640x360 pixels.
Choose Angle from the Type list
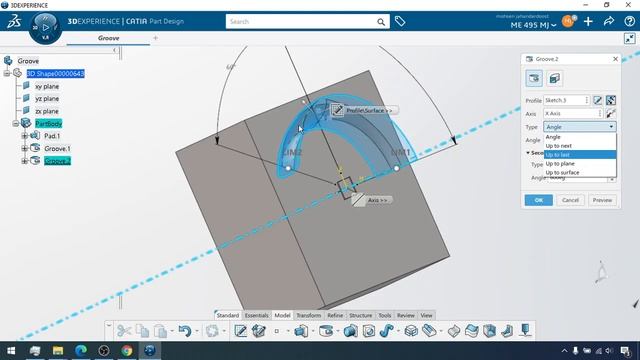[x=580, y=137]
